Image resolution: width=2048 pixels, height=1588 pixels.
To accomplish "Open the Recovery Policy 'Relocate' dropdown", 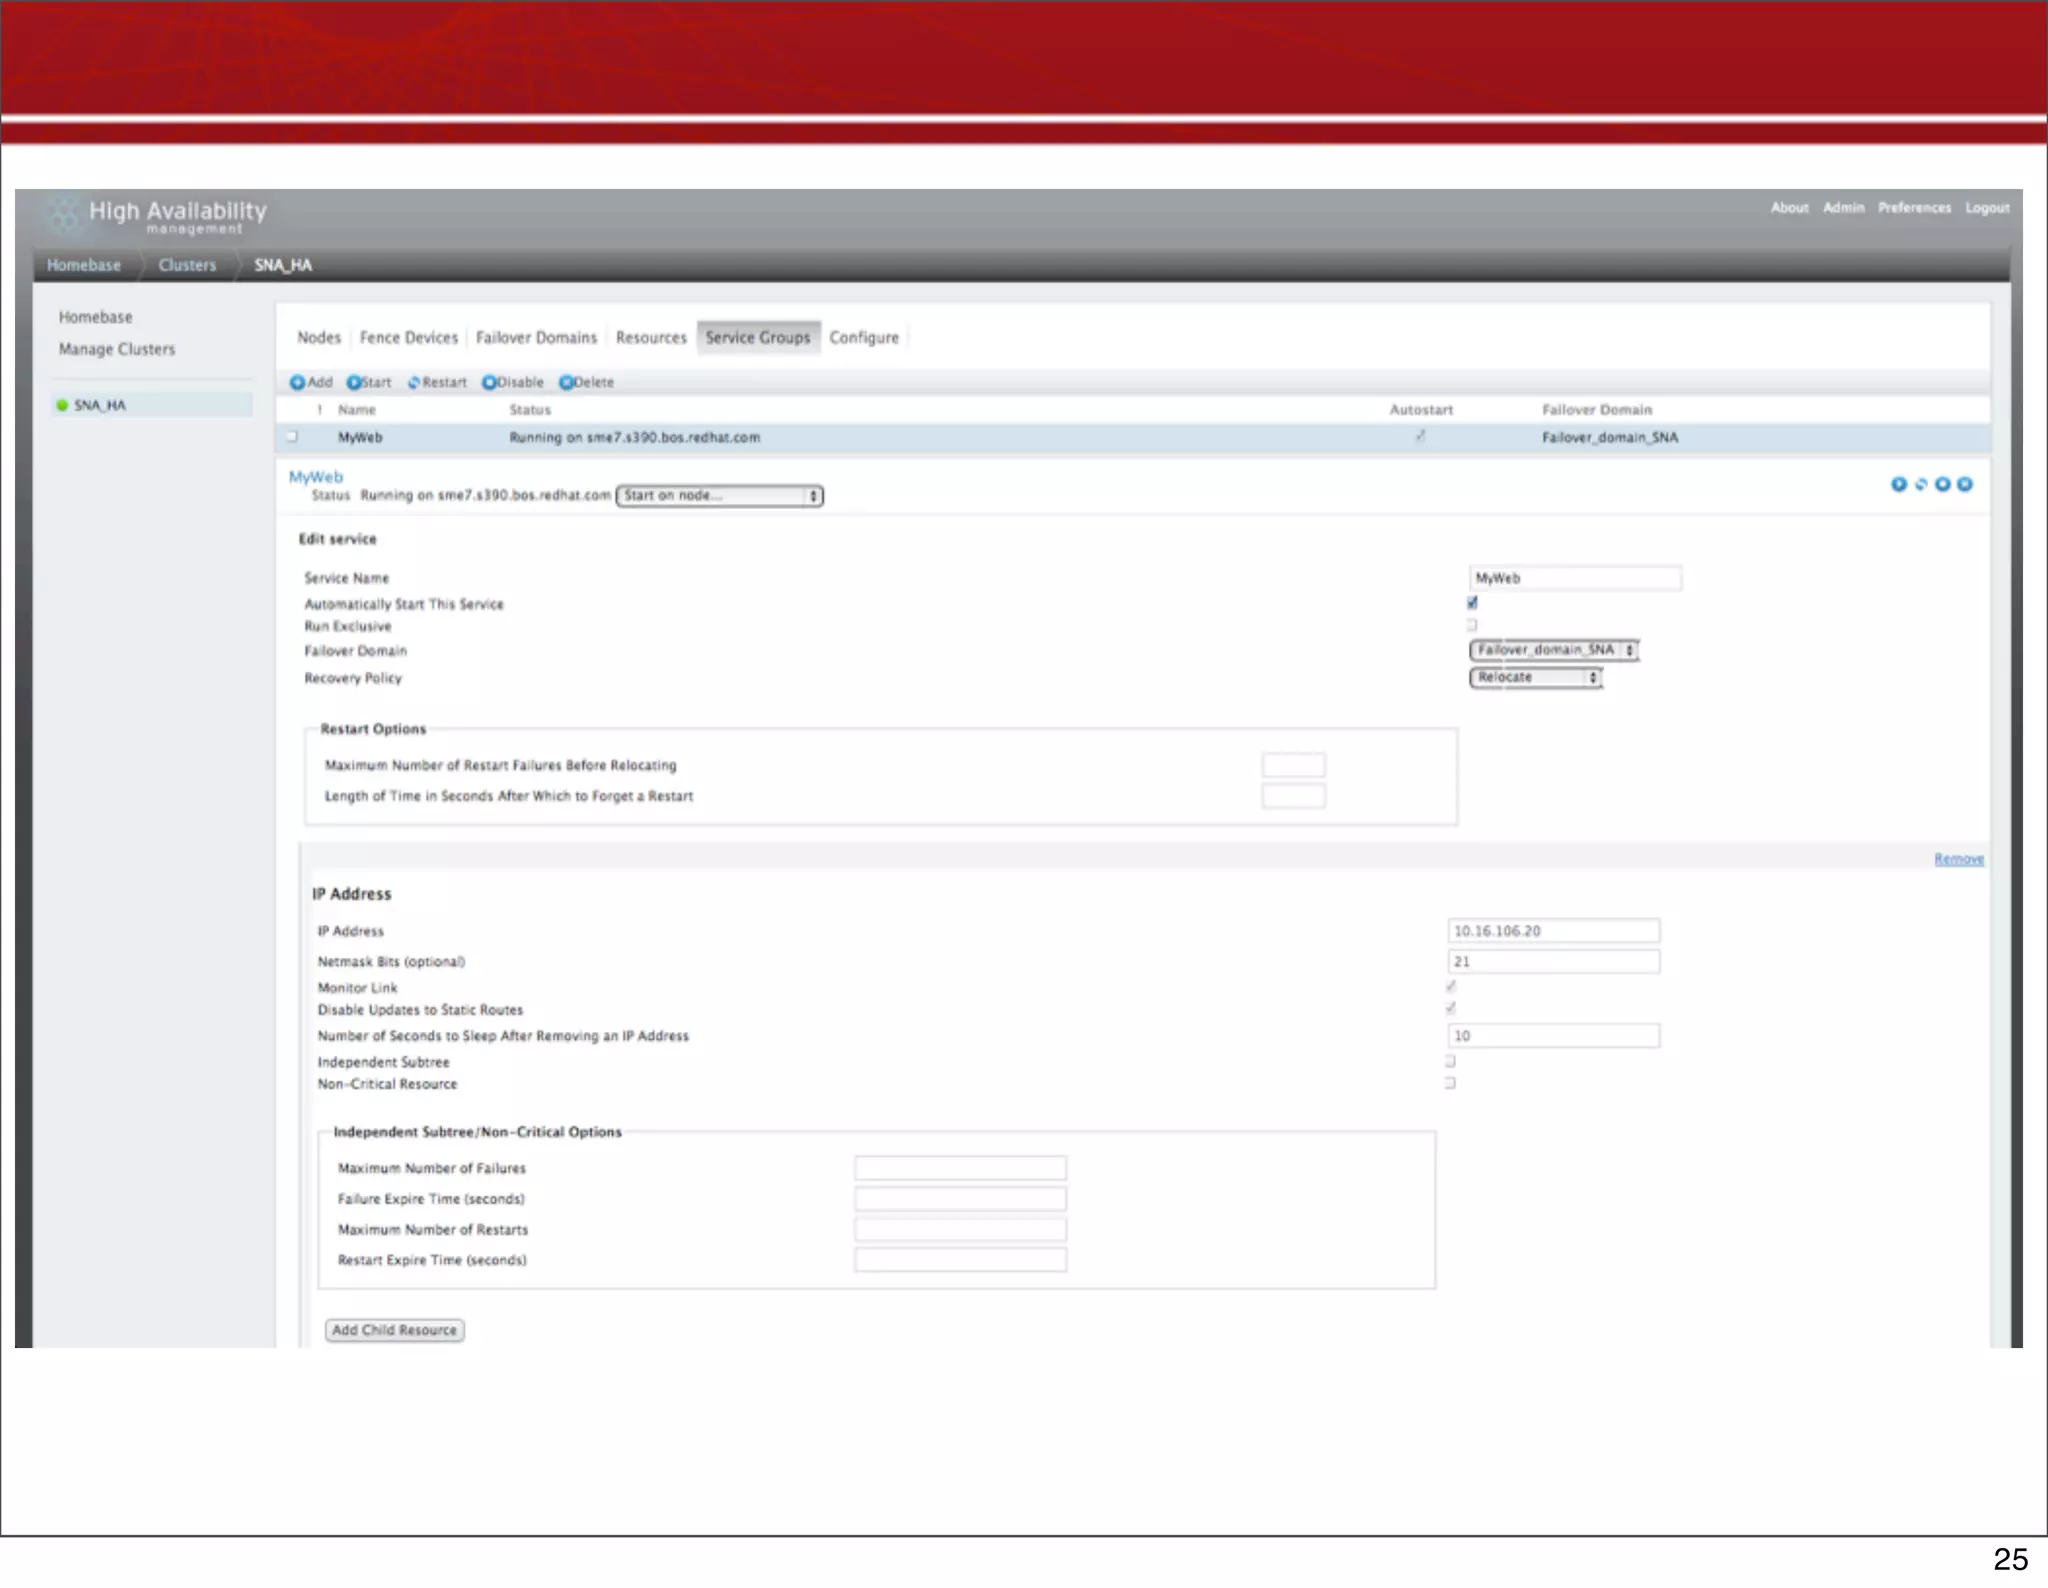I will [1535, 678].
